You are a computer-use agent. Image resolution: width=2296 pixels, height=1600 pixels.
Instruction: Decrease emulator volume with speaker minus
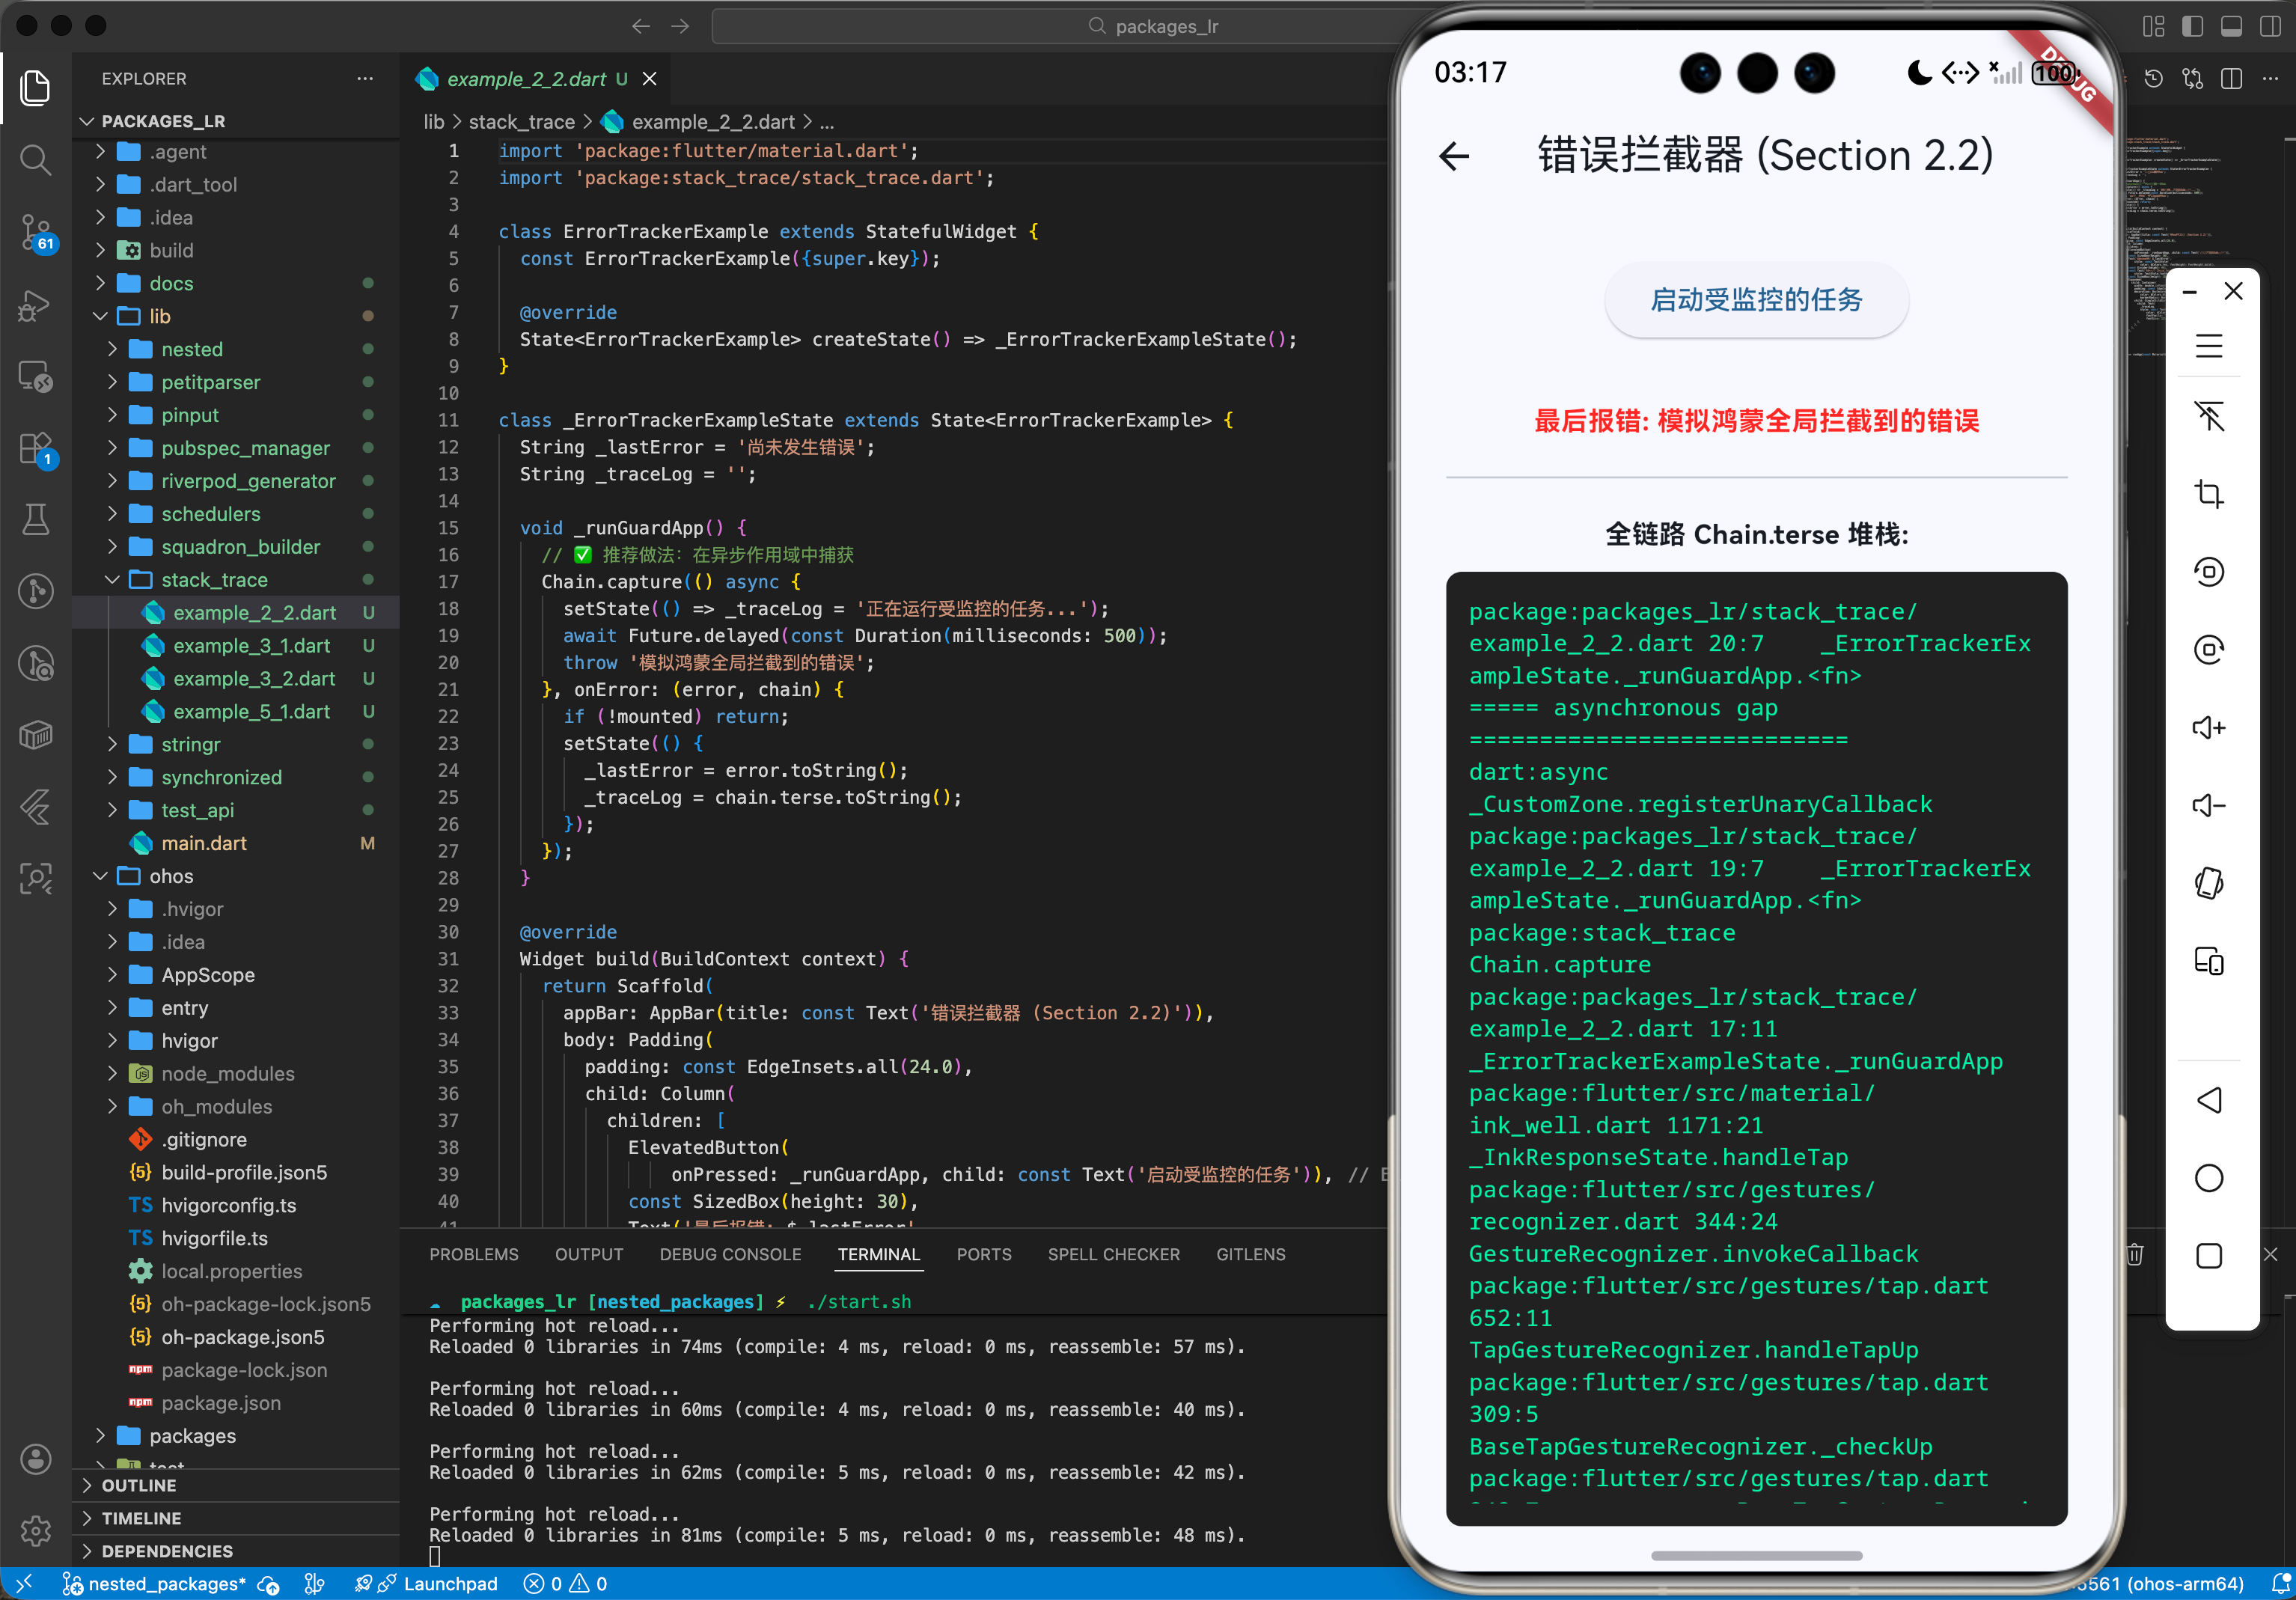[x=2209, y=805]
